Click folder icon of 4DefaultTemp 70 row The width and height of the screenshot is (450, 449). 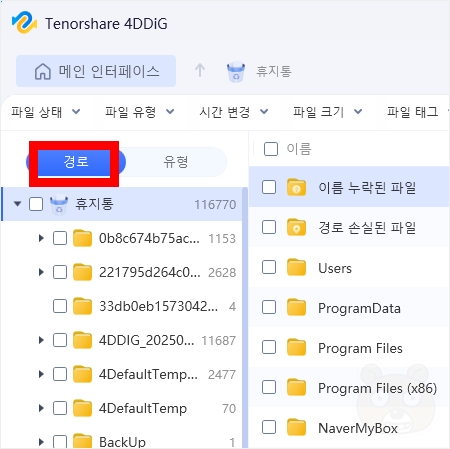[82, 408]
